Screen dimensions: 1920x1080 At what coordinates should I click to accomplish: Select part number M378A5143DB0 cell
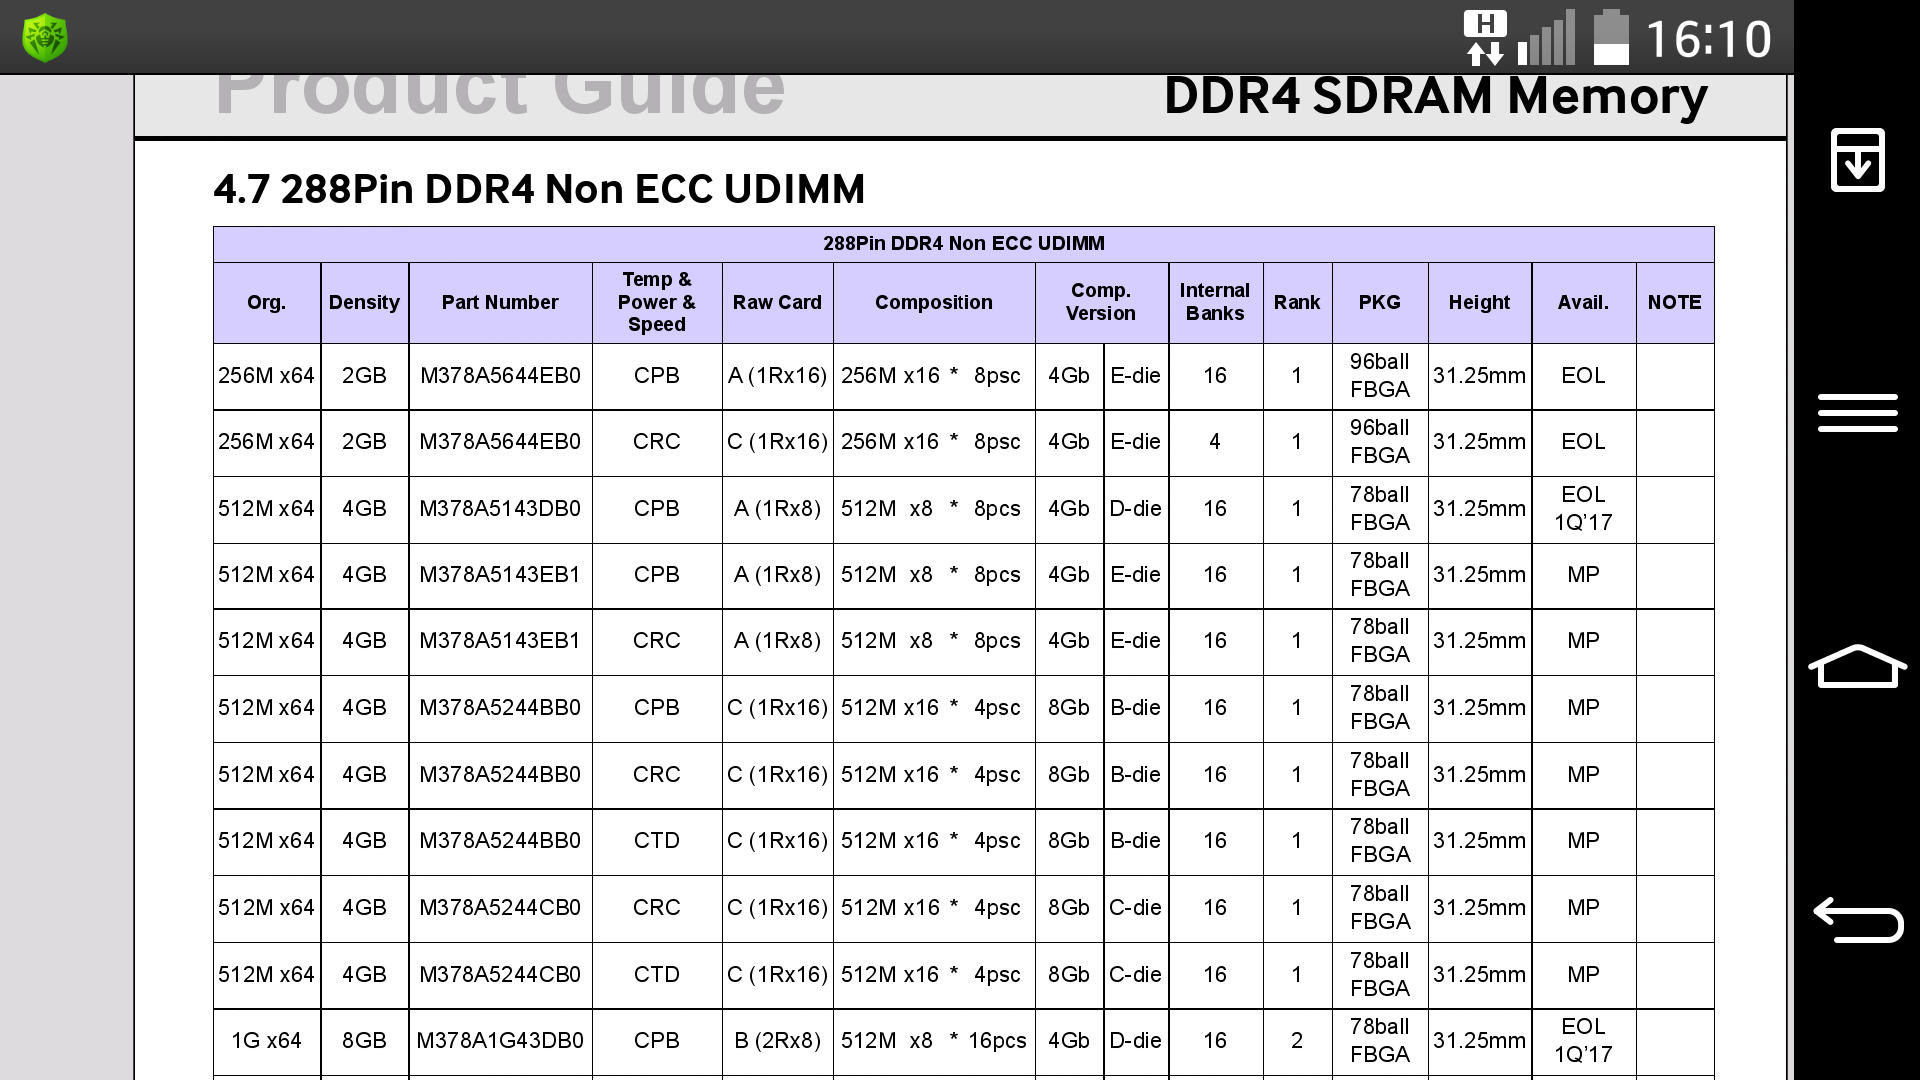pyautogui.click(x=500, y=508)
